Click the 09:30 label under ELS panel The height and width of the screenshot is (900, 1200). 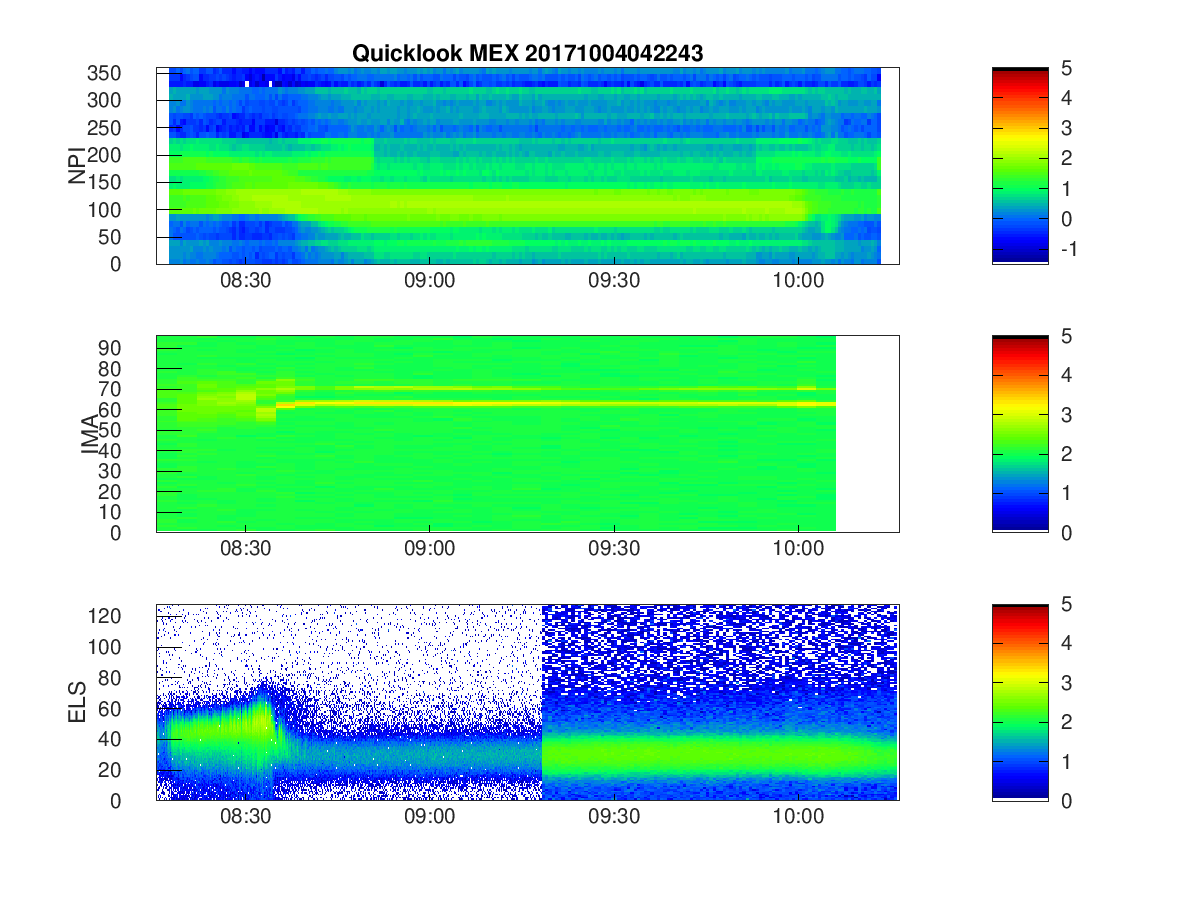tap(614, 817)
